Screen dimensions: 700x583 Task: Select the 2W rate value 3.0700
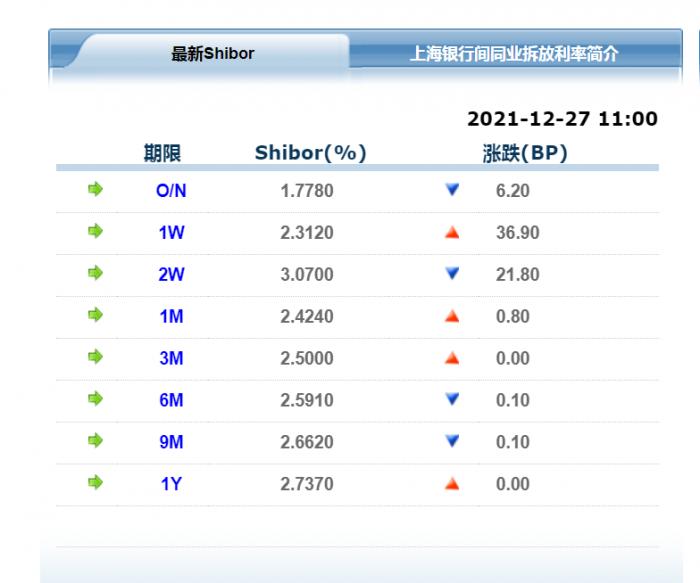click(307, 275)
